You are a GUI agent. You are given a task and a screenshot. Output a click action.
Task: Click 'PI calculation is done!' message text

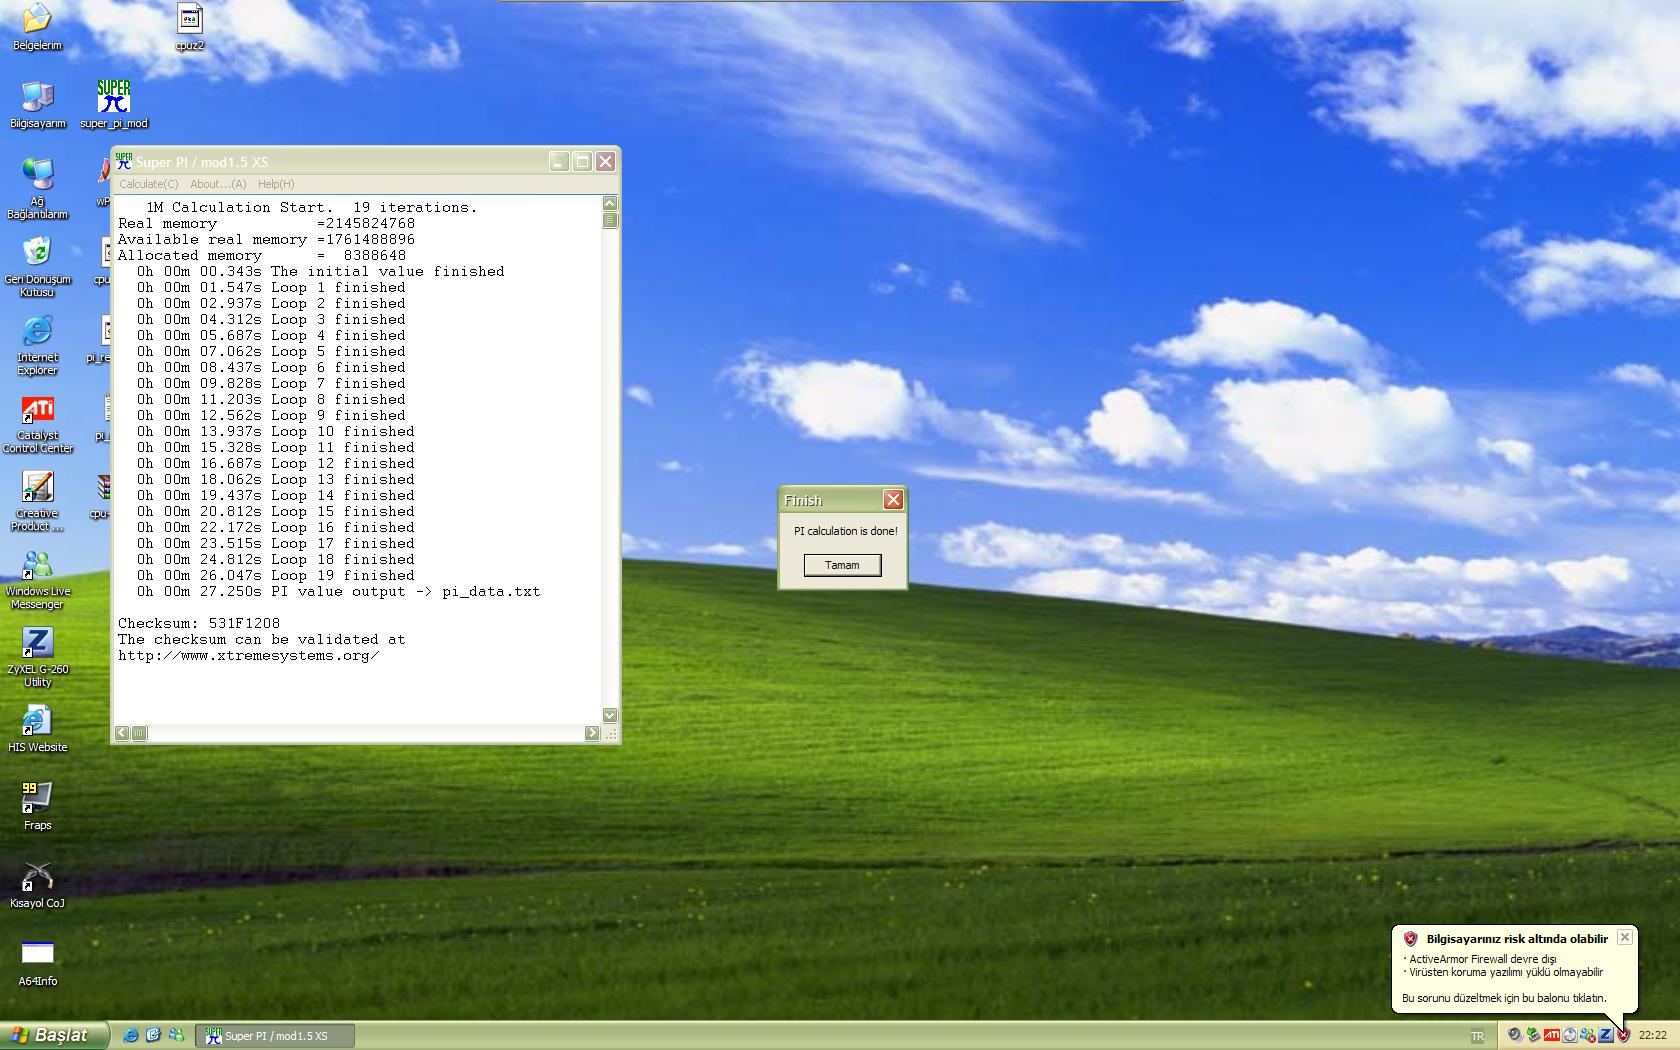coord(846,531)
